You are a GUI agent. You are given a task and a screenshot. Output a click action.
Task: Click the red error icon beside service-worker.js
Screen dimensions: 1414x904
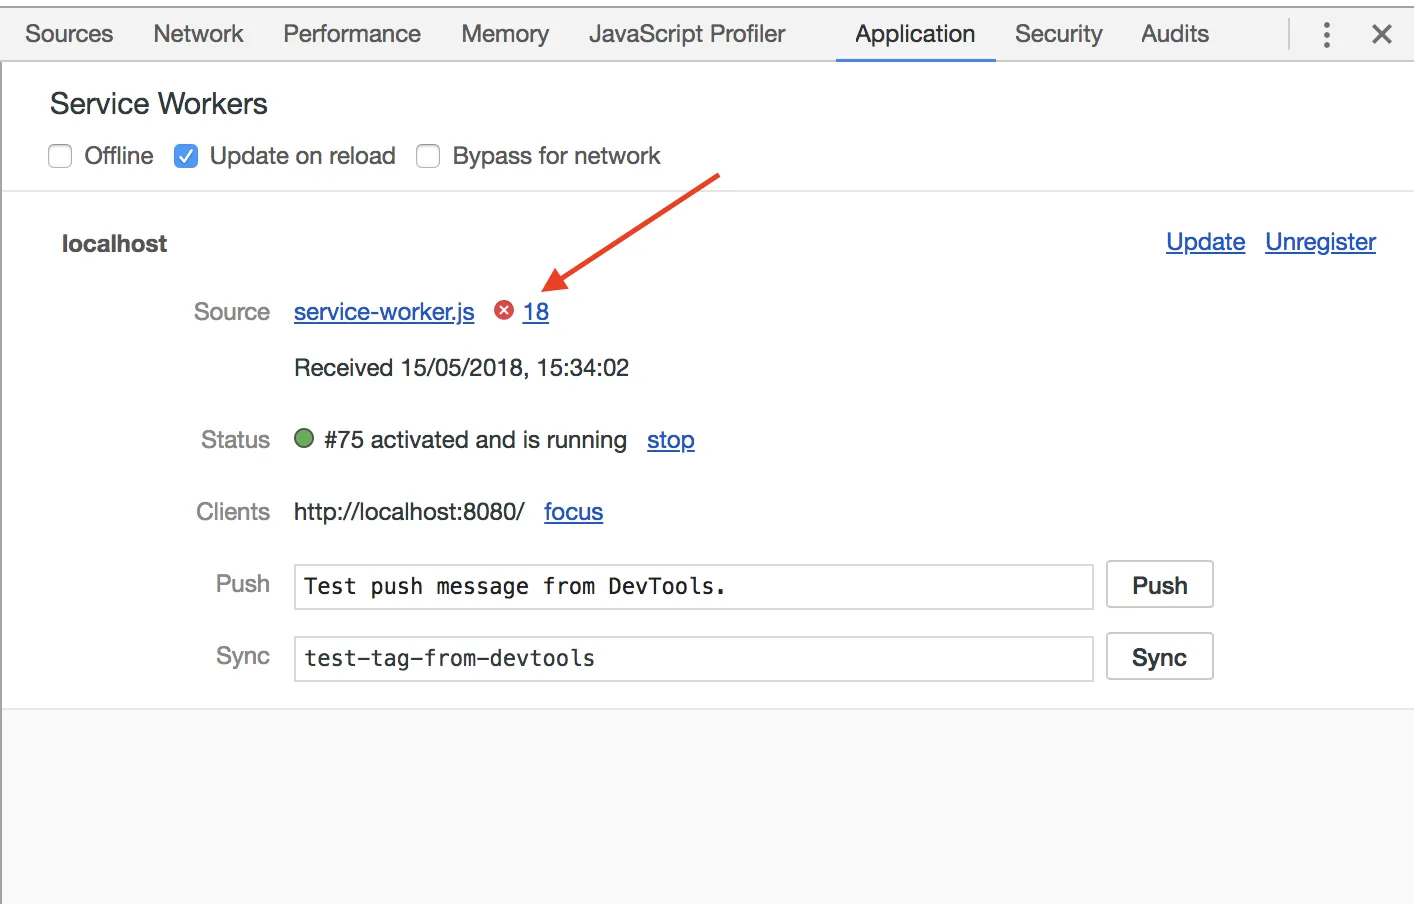coord(504,311)
